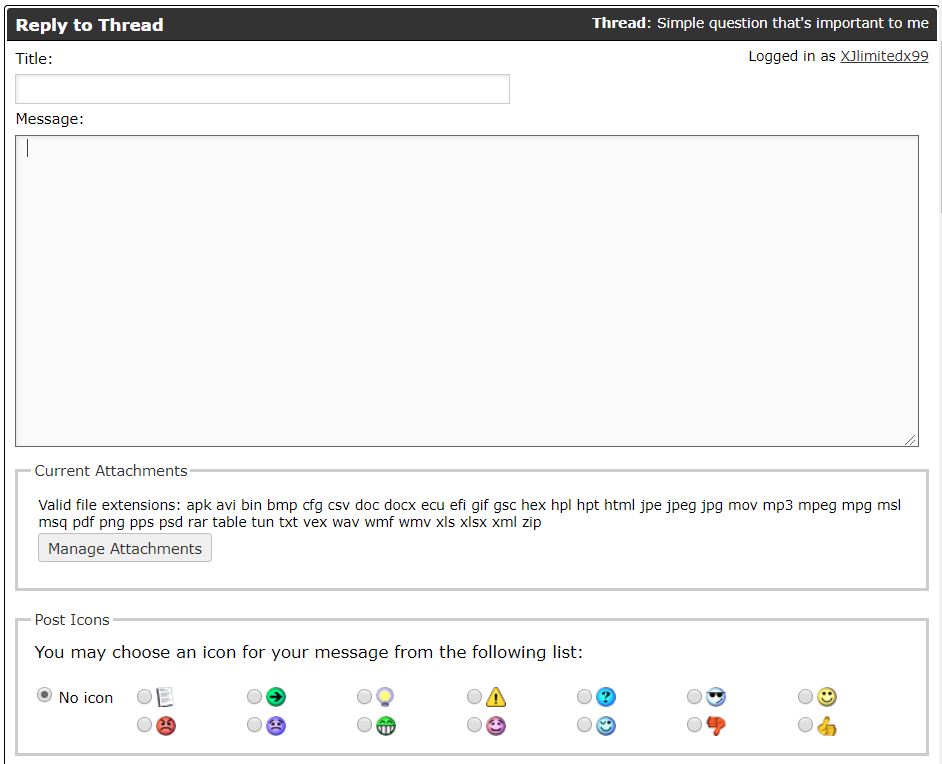The image size is (942, 764).
Task: Click the sunglasses cool smiley icon
Action: pos(716,697)
